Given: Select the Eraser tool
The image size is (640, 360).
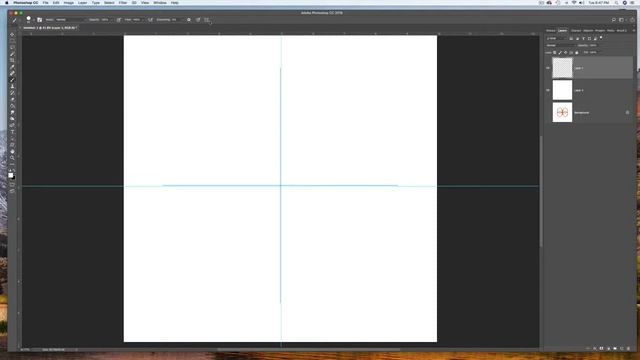Looking at the screenshot, I should click(x=12, y=99).
